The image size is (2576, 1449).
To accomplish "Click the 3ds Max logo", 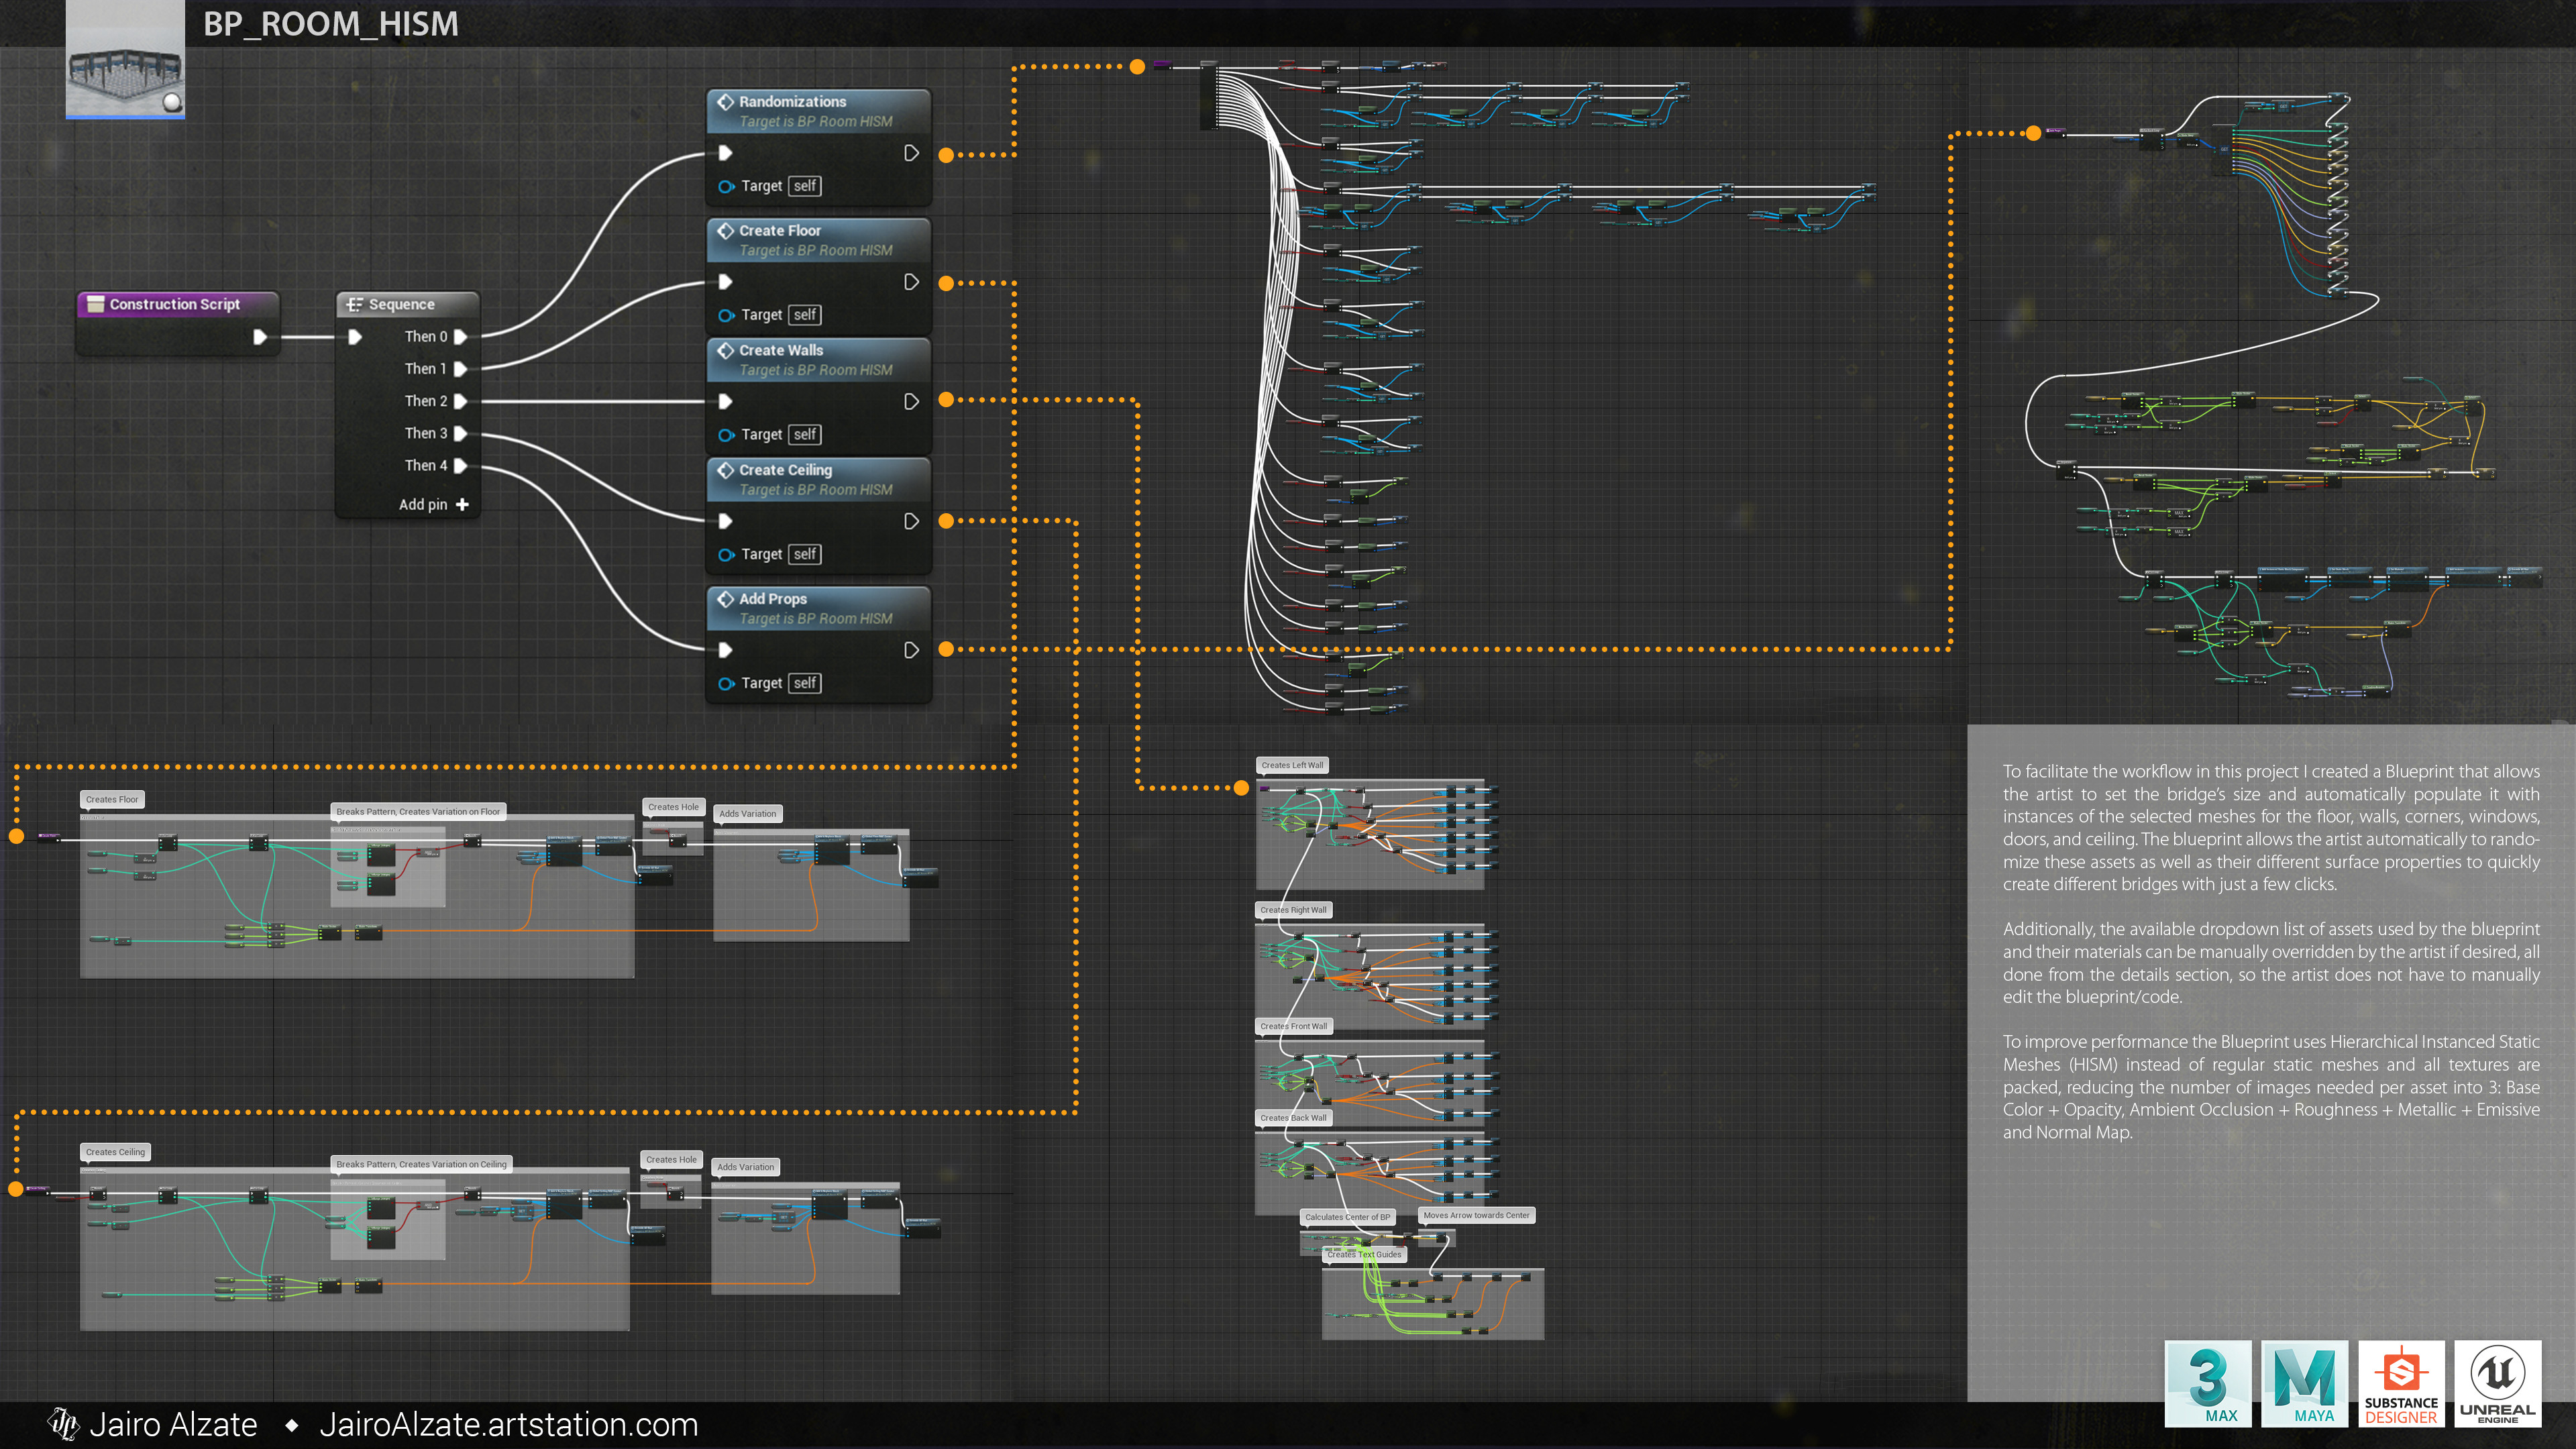I will coord(2208,1384).
